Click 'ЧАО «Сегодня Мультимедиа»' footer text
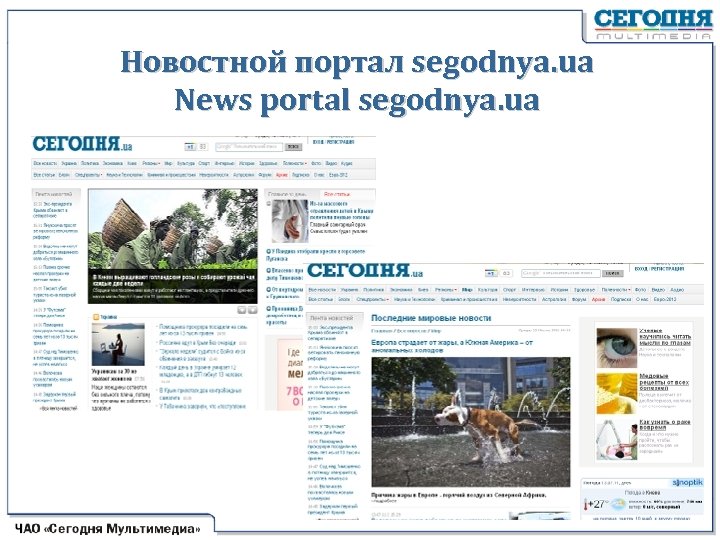 coord(108,529)
